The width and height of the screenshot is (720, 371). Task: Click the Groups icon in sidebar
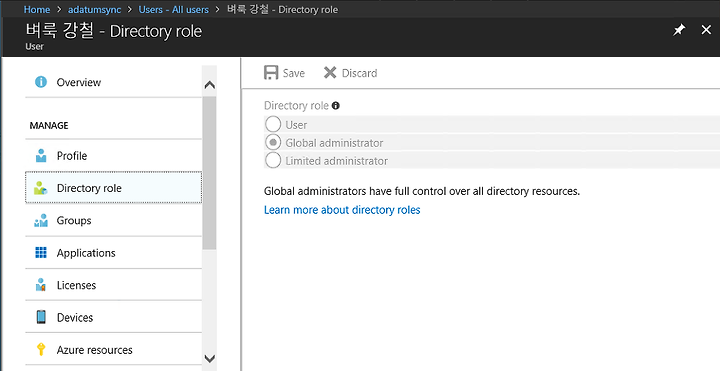[41, 220]
